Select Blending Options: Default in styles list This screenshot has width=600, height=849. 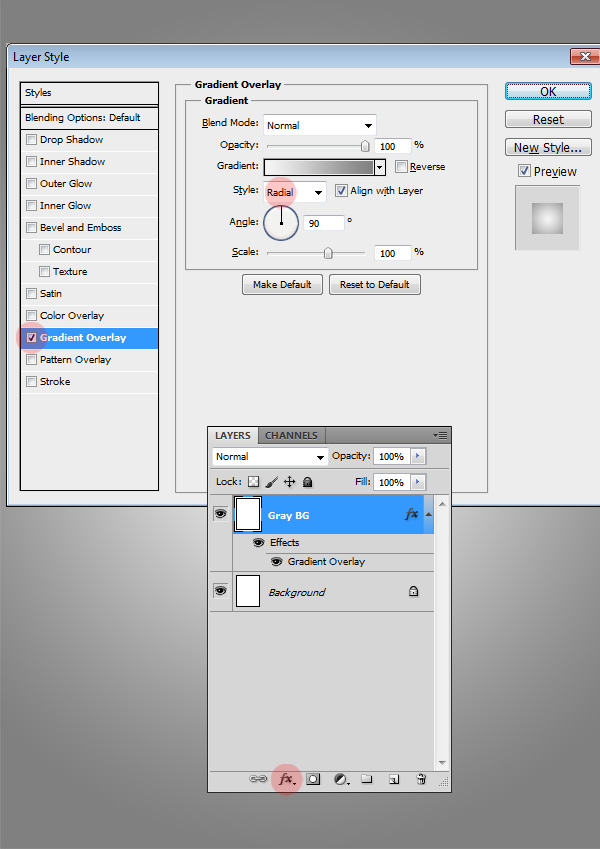[83, 118]
